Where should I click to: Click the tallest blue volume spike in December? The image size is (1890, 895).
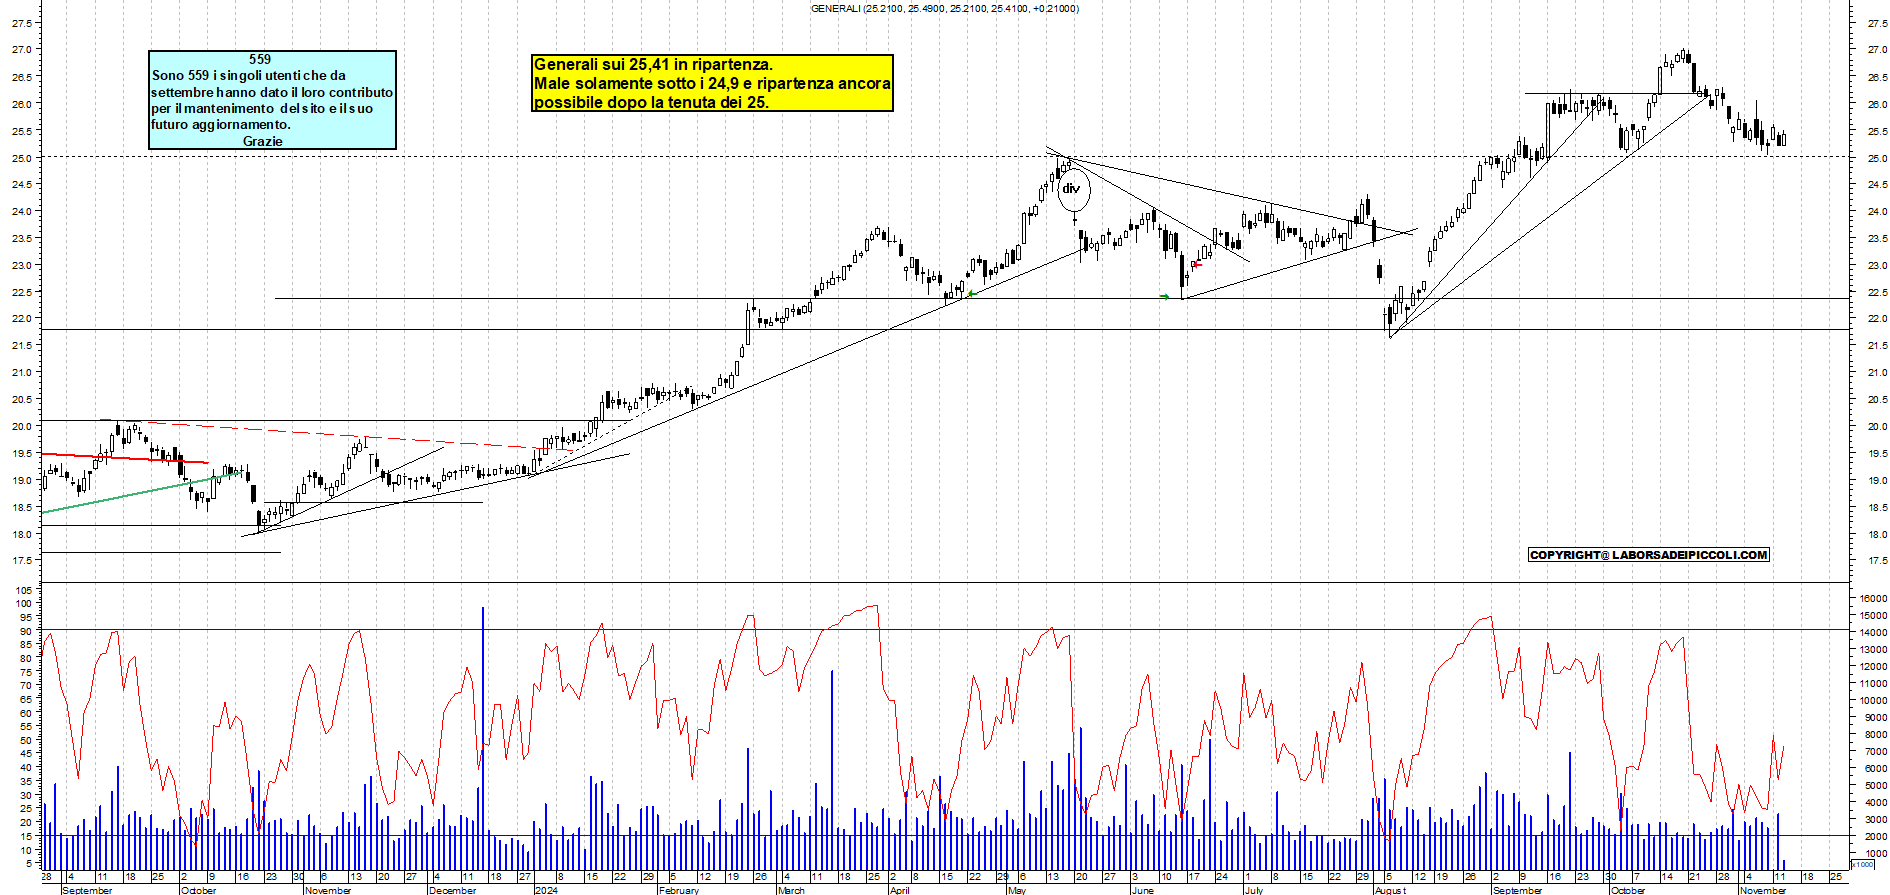point(483,738)
